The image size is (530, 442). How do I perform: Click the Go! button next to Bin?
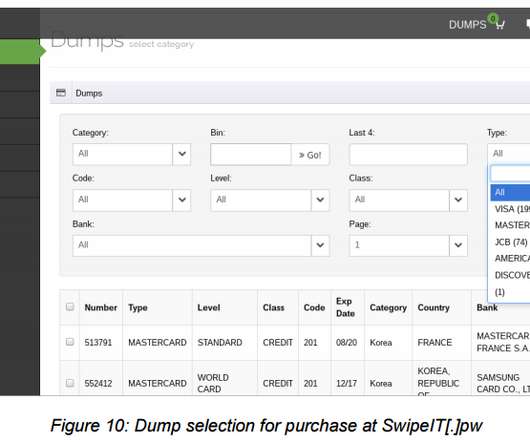tap(310, 155)
